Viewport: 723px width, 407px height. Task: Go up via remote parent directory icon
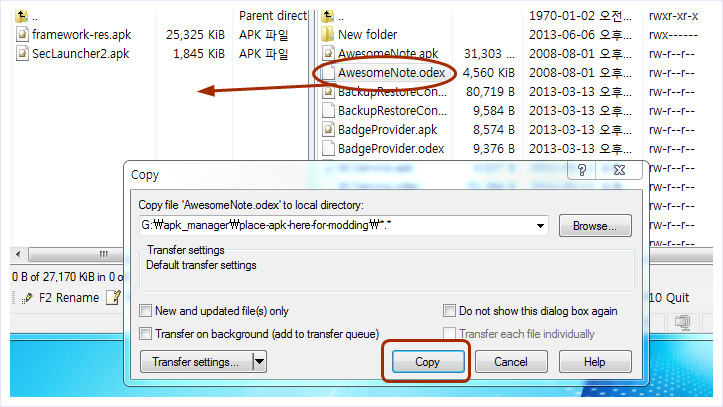328,17
